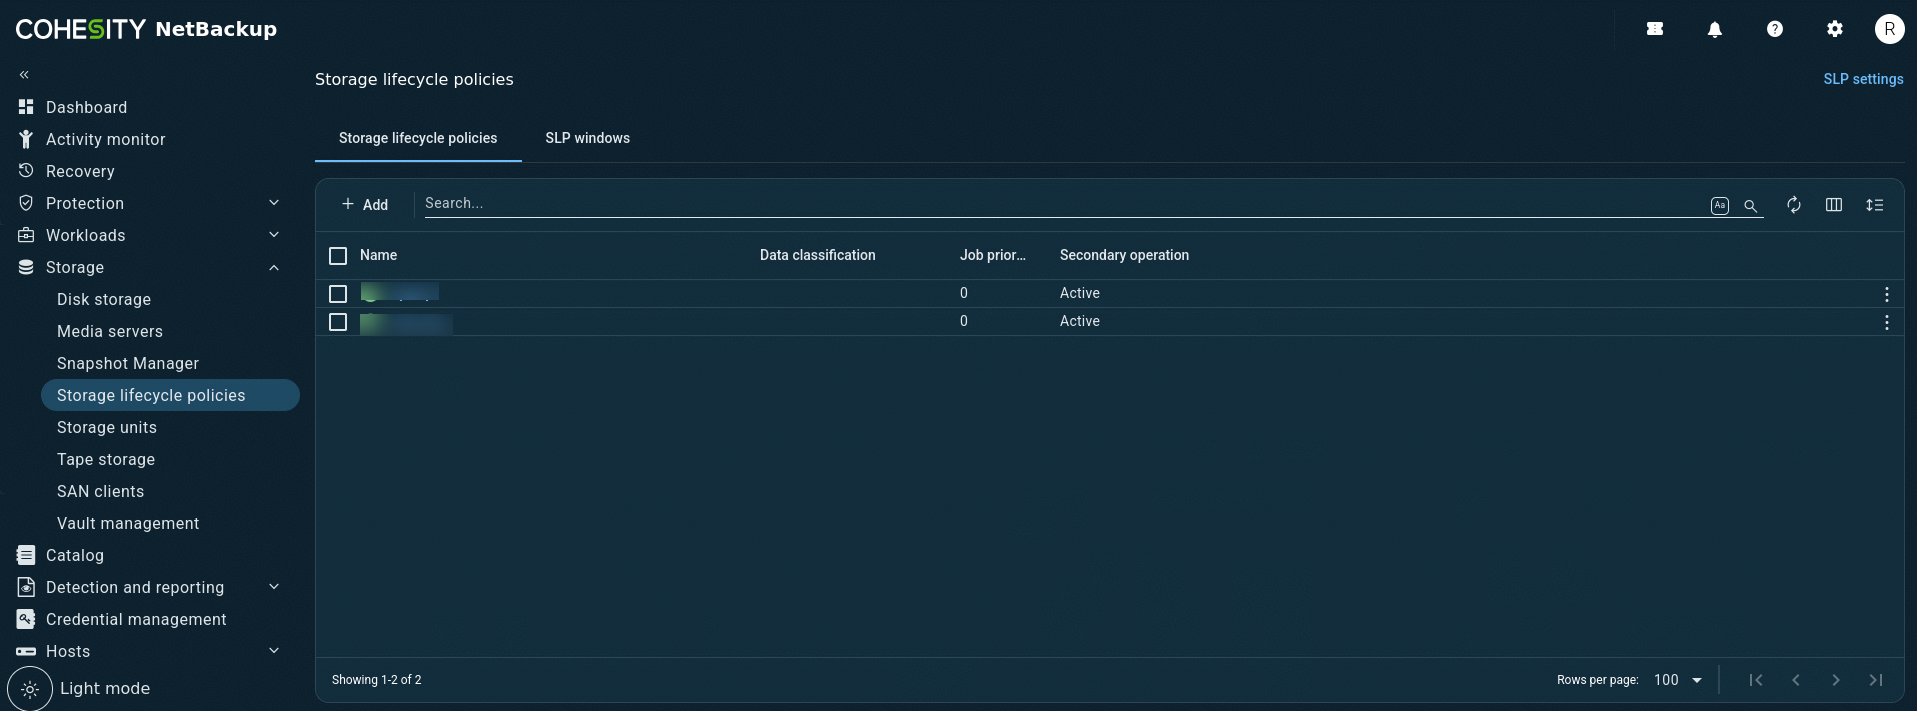Open actions menu for first policy row

(1886, 294)
